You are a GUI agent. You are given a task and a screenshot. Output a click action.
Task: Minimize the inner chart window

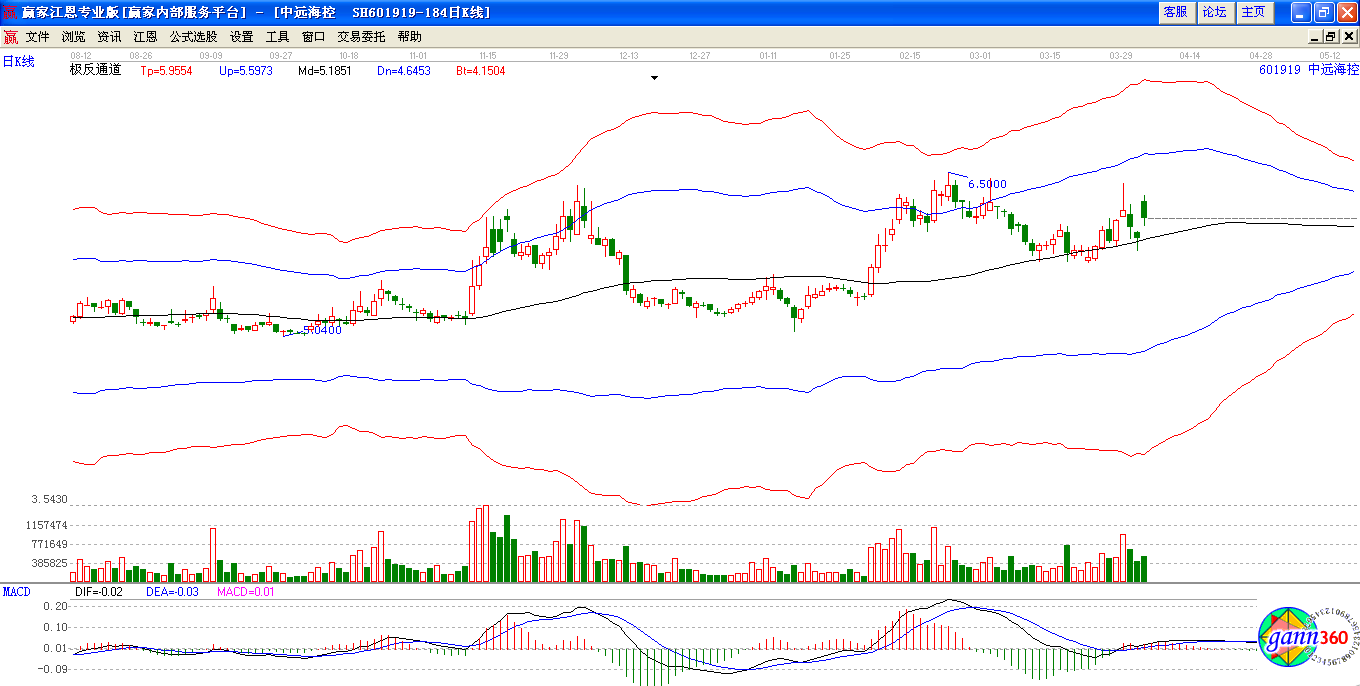pos(1315,36)
